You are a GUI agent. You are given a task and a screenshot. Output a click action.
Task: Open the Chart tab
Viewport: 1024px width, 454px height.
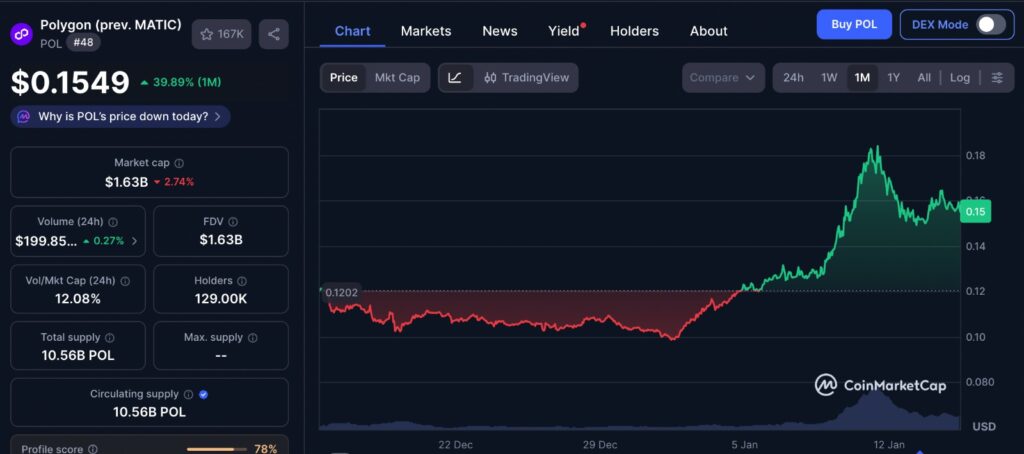tap(353, 31)
